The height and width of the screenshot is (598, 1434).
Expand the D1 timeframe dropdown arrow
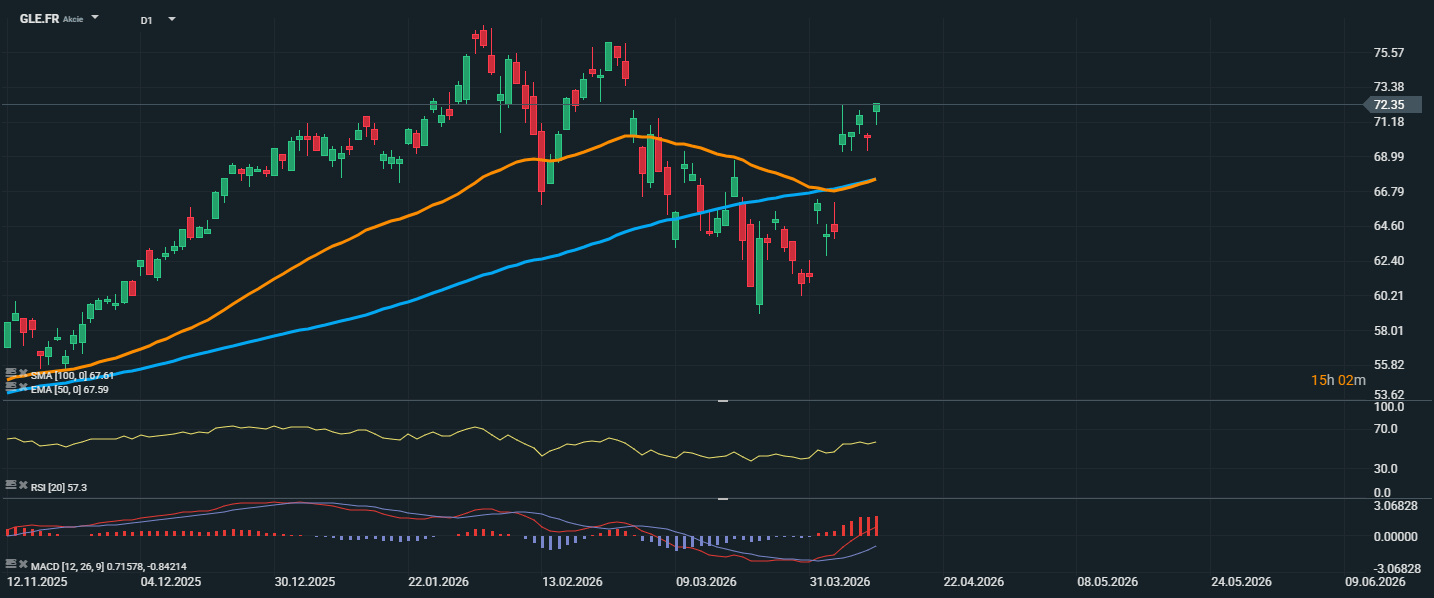tap(172, 19)
